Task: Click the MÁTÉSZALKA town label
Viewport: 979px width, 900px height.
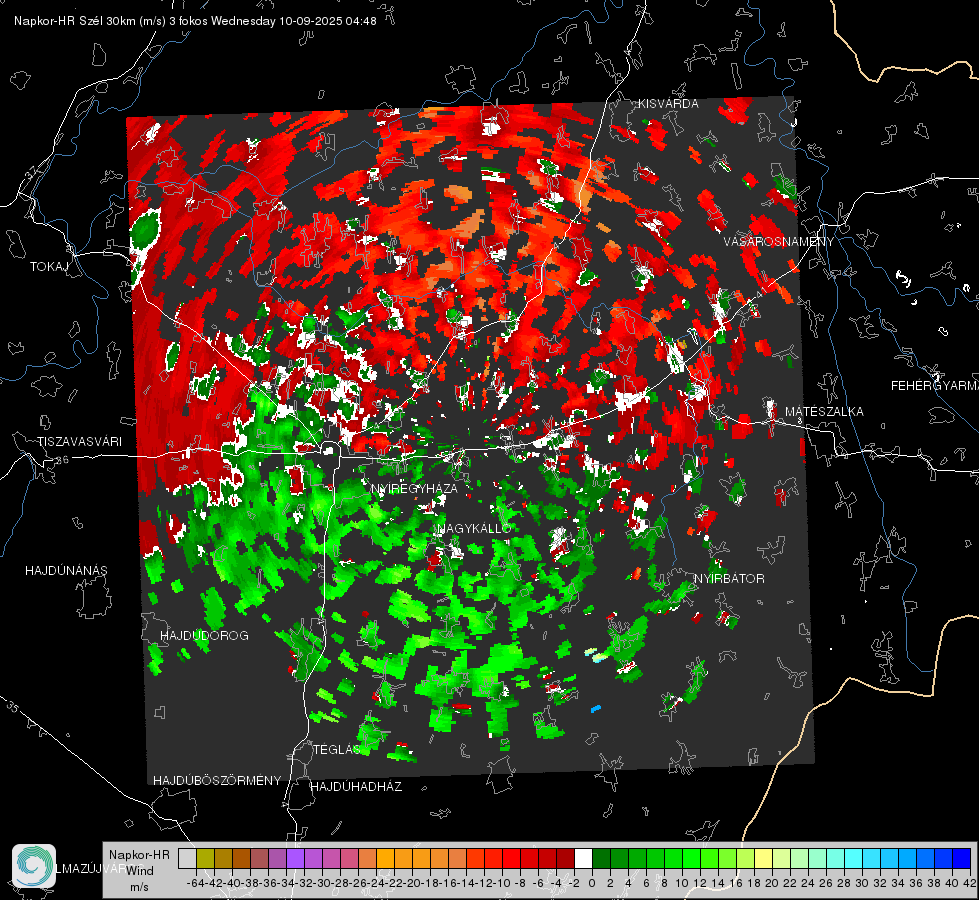Action: click(x=824, y=412)
